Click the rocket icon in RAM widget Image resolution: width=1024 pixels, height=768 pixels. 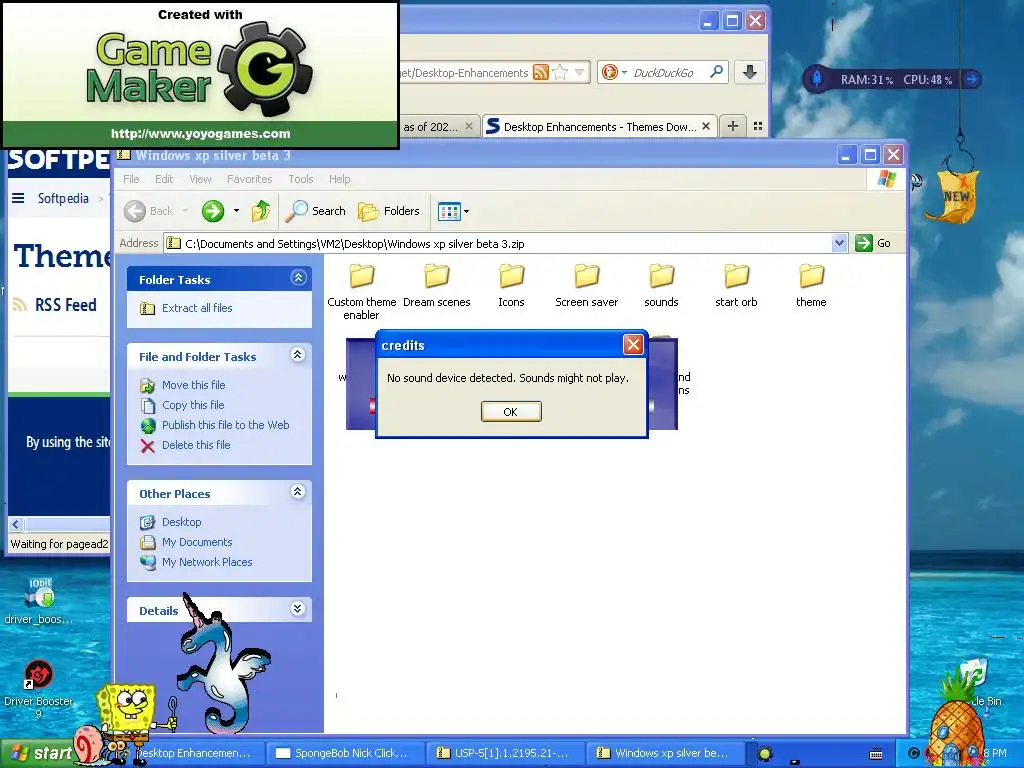[816, 79]
